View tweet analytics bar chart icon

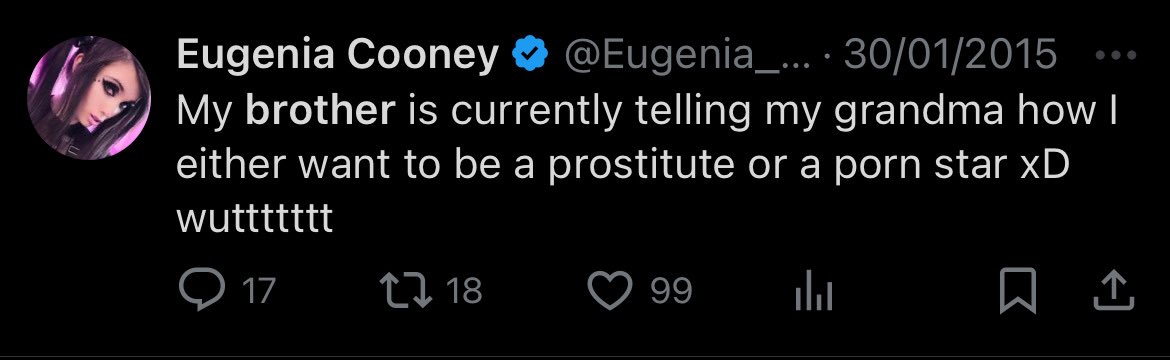click(813, 291)
